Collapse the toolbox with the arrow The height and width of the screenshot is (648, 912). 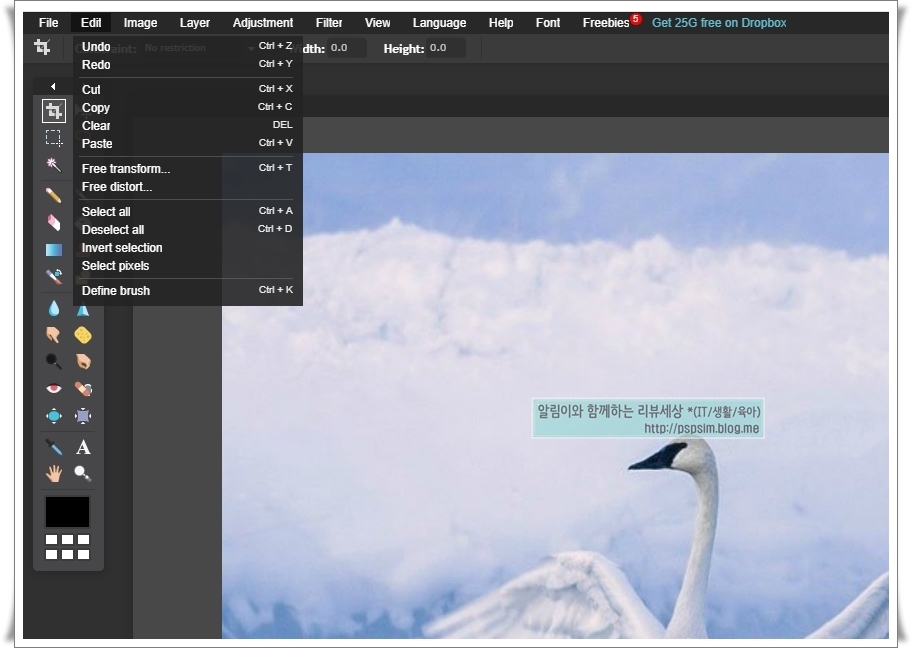click(53, 87)
